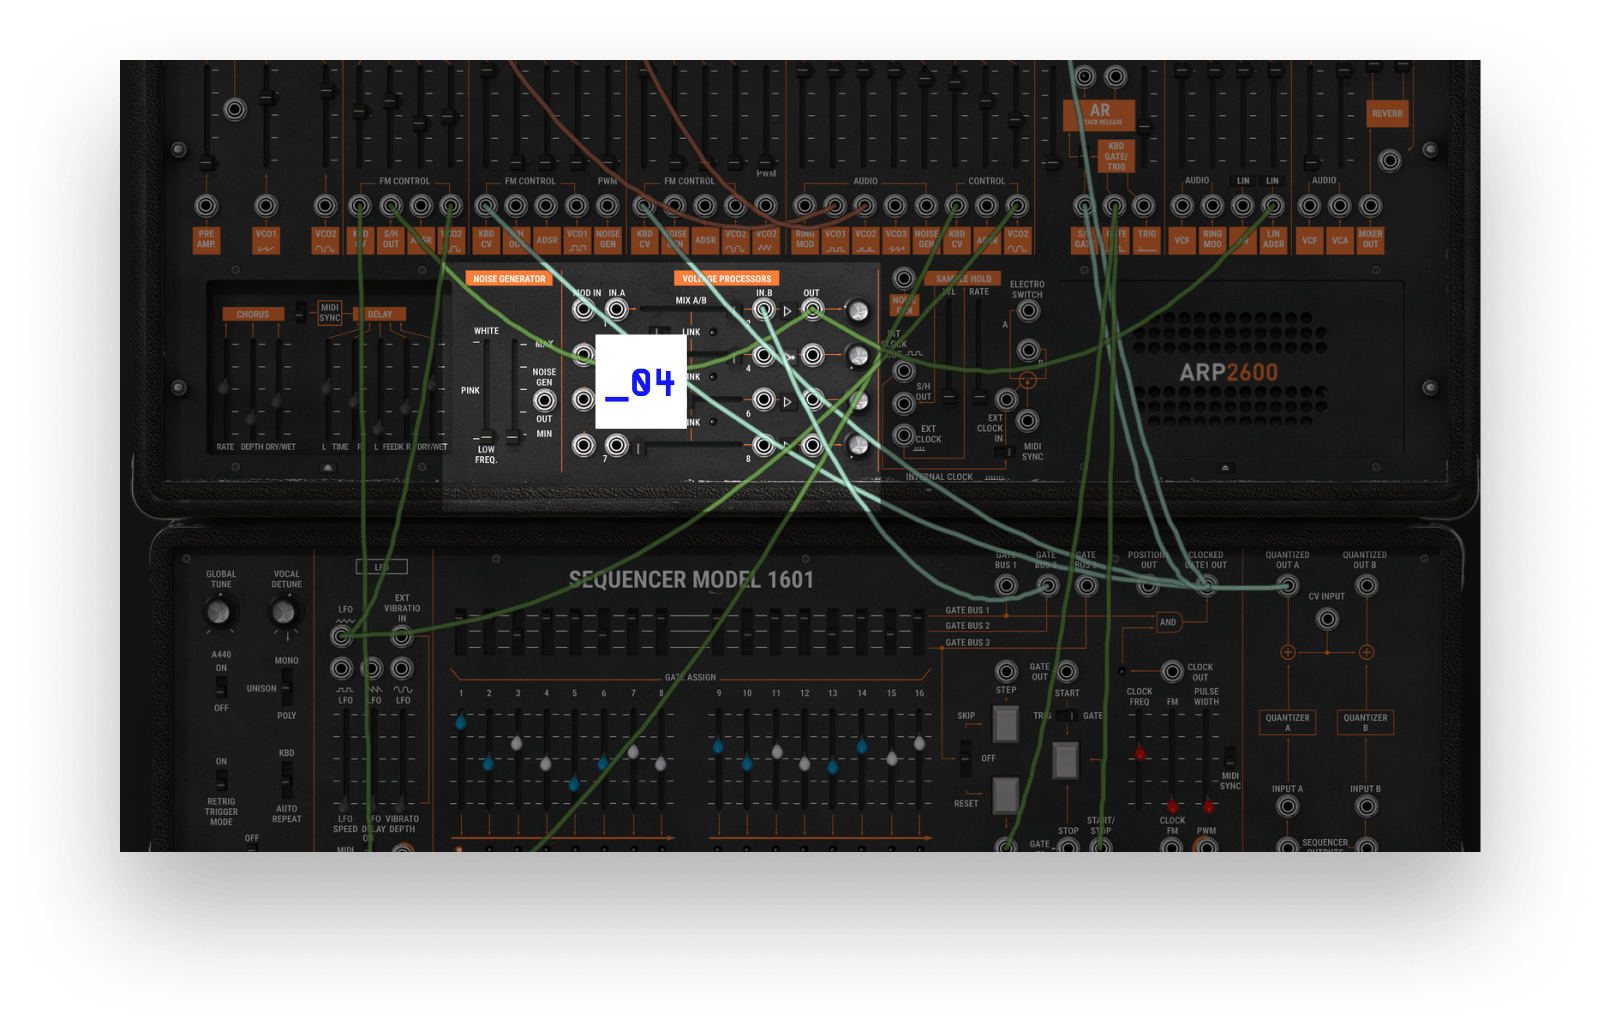Screen dimensions: 1601x1032
Task: Click the KBD GATE/TRIG label icon
Action: click(1115, 158)
